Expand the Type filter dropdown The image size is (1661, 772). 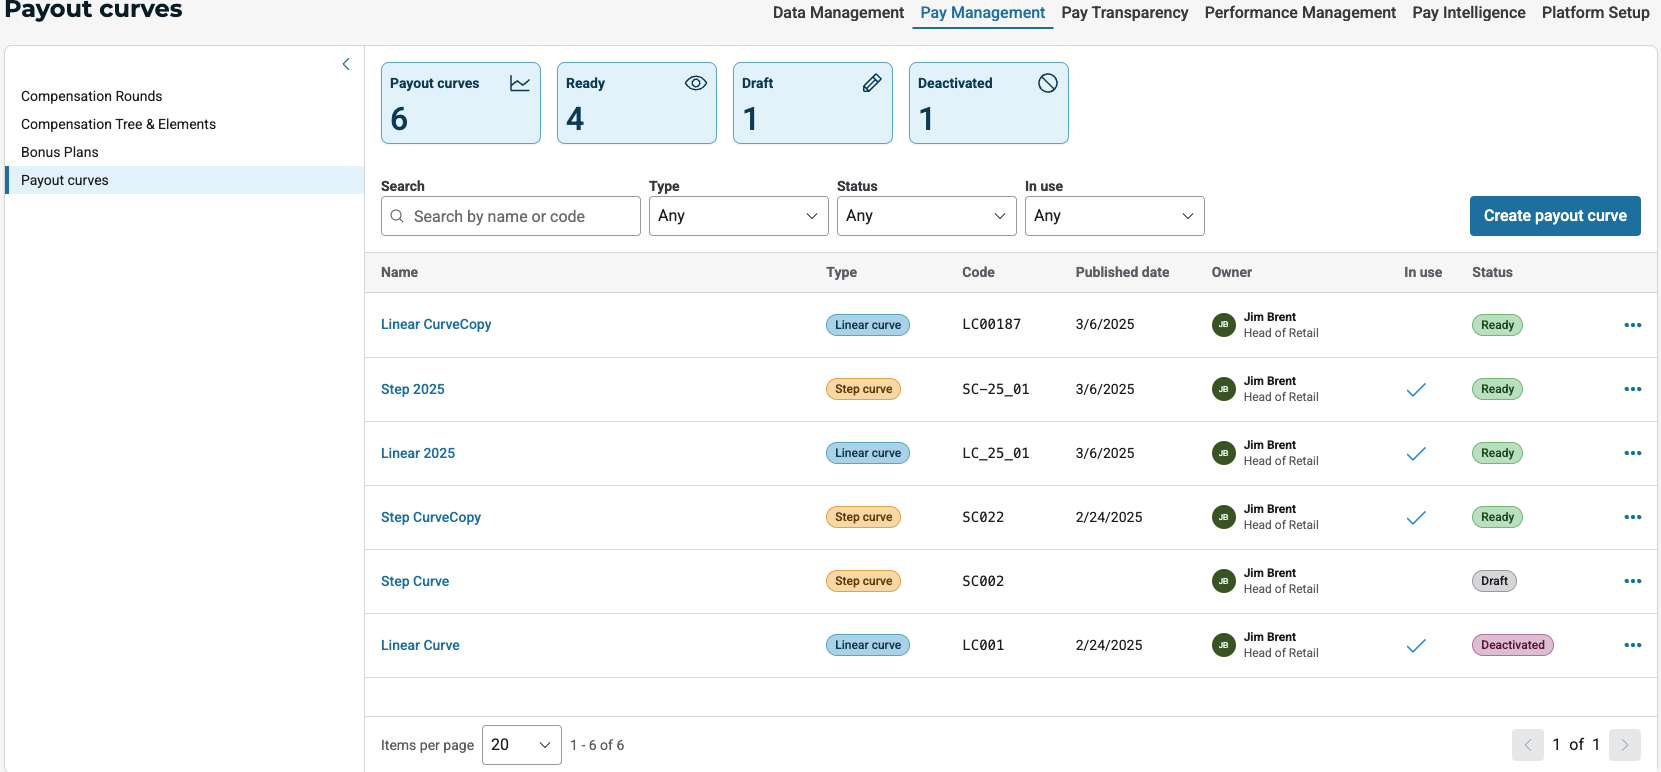(738, 216)
